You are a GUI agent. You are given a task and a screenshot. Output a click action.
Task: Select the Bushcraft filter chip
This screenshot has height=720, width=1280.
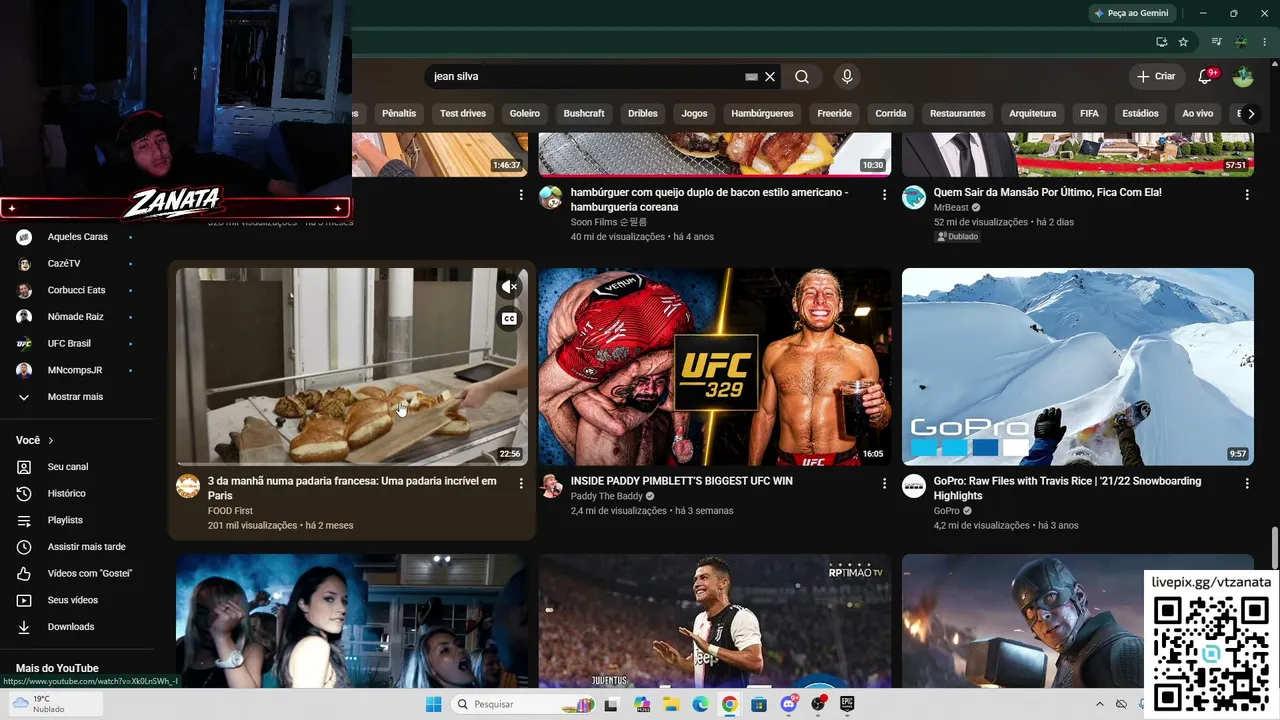point(584,114)
